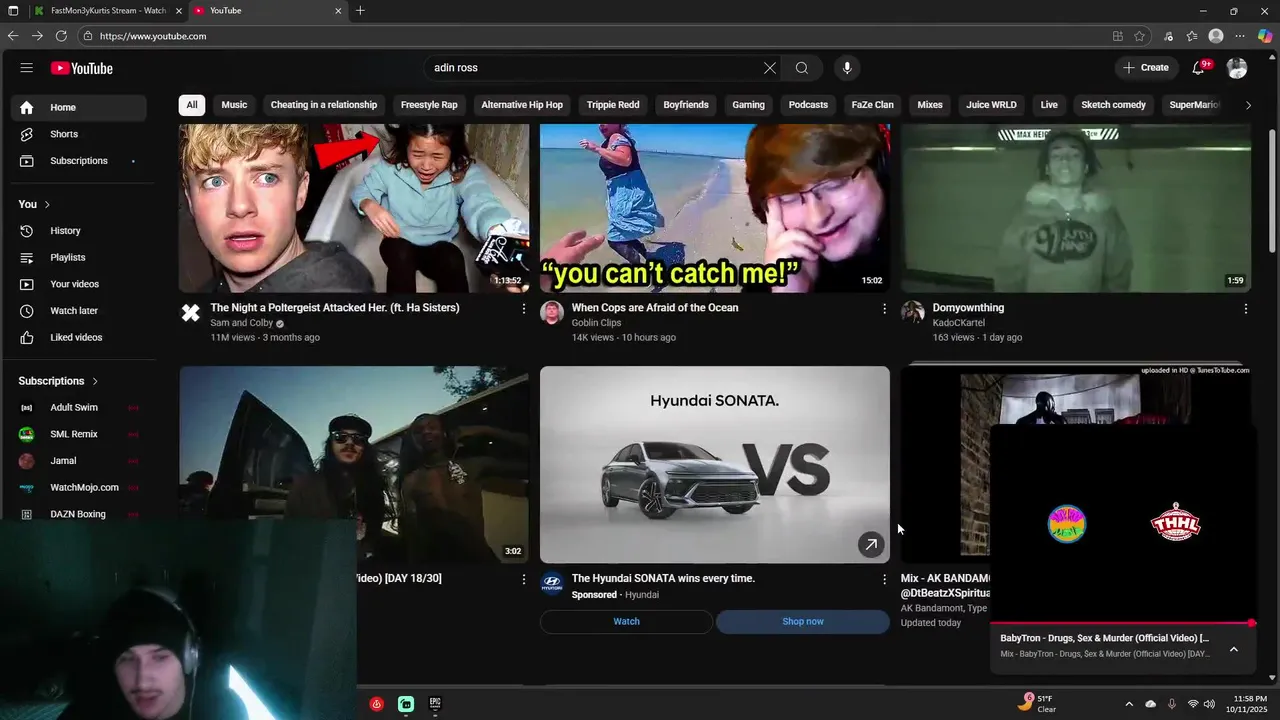Open the clock showing 11:58 PM
1280x720 pixels.
(x=1247, y=704)
